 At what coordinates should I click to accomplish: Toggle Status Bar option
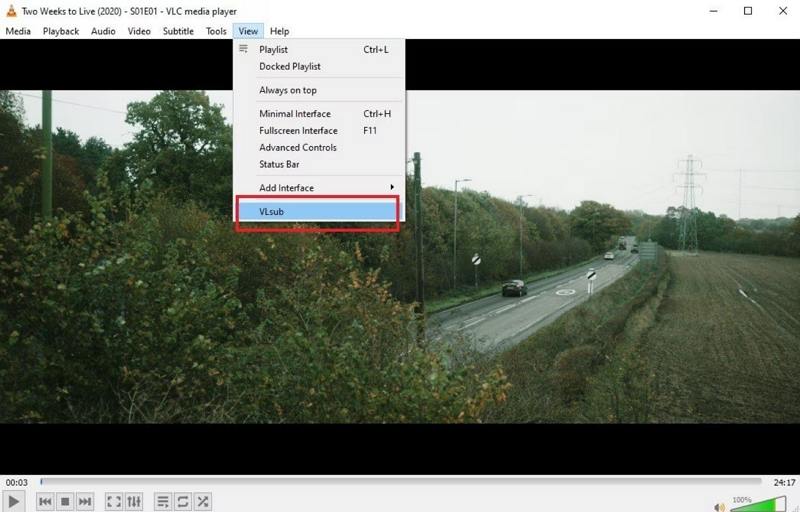319,164
